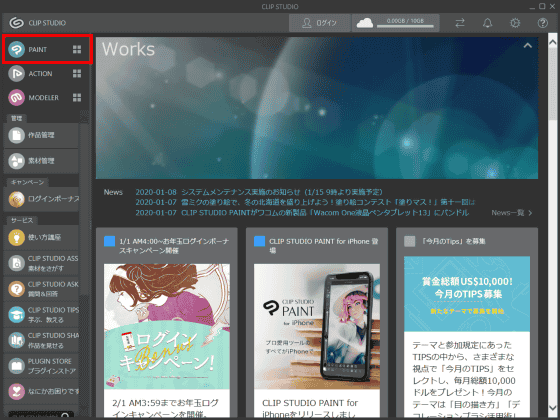Click the cloud storage usage progress bar

tap(405, 26)
